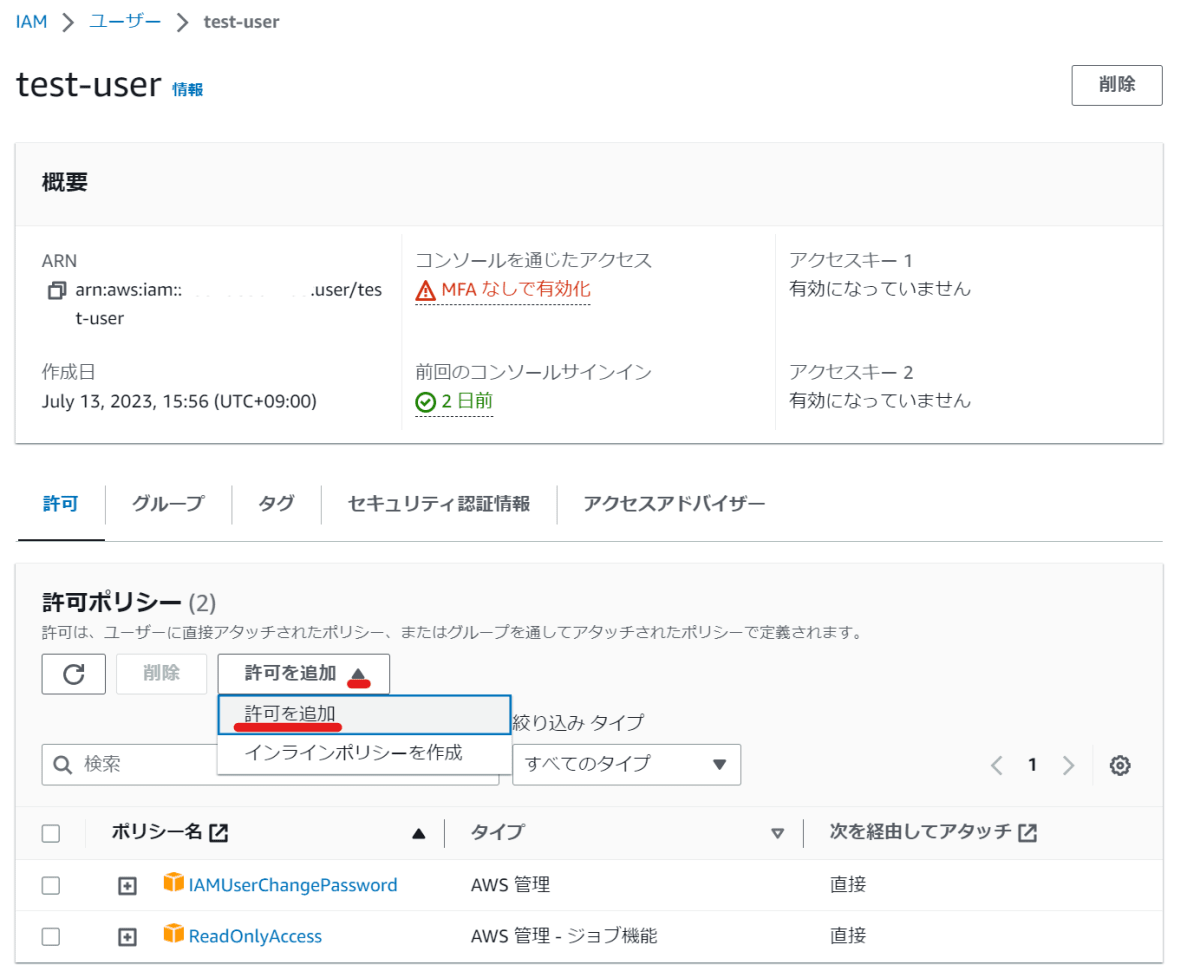The height and width of the screenshot is (971, 1200).
Task: Click the AWS 管理 cell for IAMUserChangePassword
Action: (x=510, y=885)
